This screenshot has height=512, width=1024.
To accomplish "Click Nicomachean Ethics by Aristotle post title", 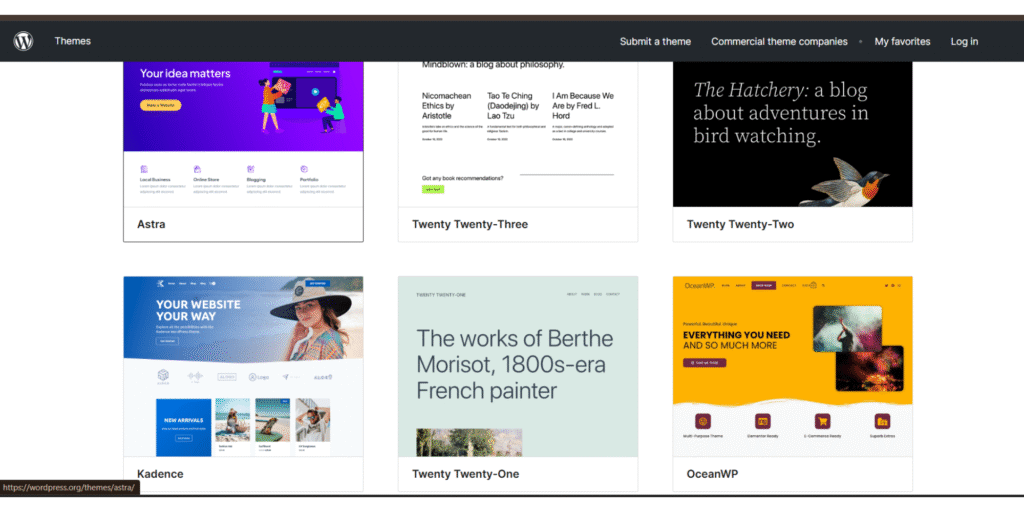I will [x=446, y=105].
